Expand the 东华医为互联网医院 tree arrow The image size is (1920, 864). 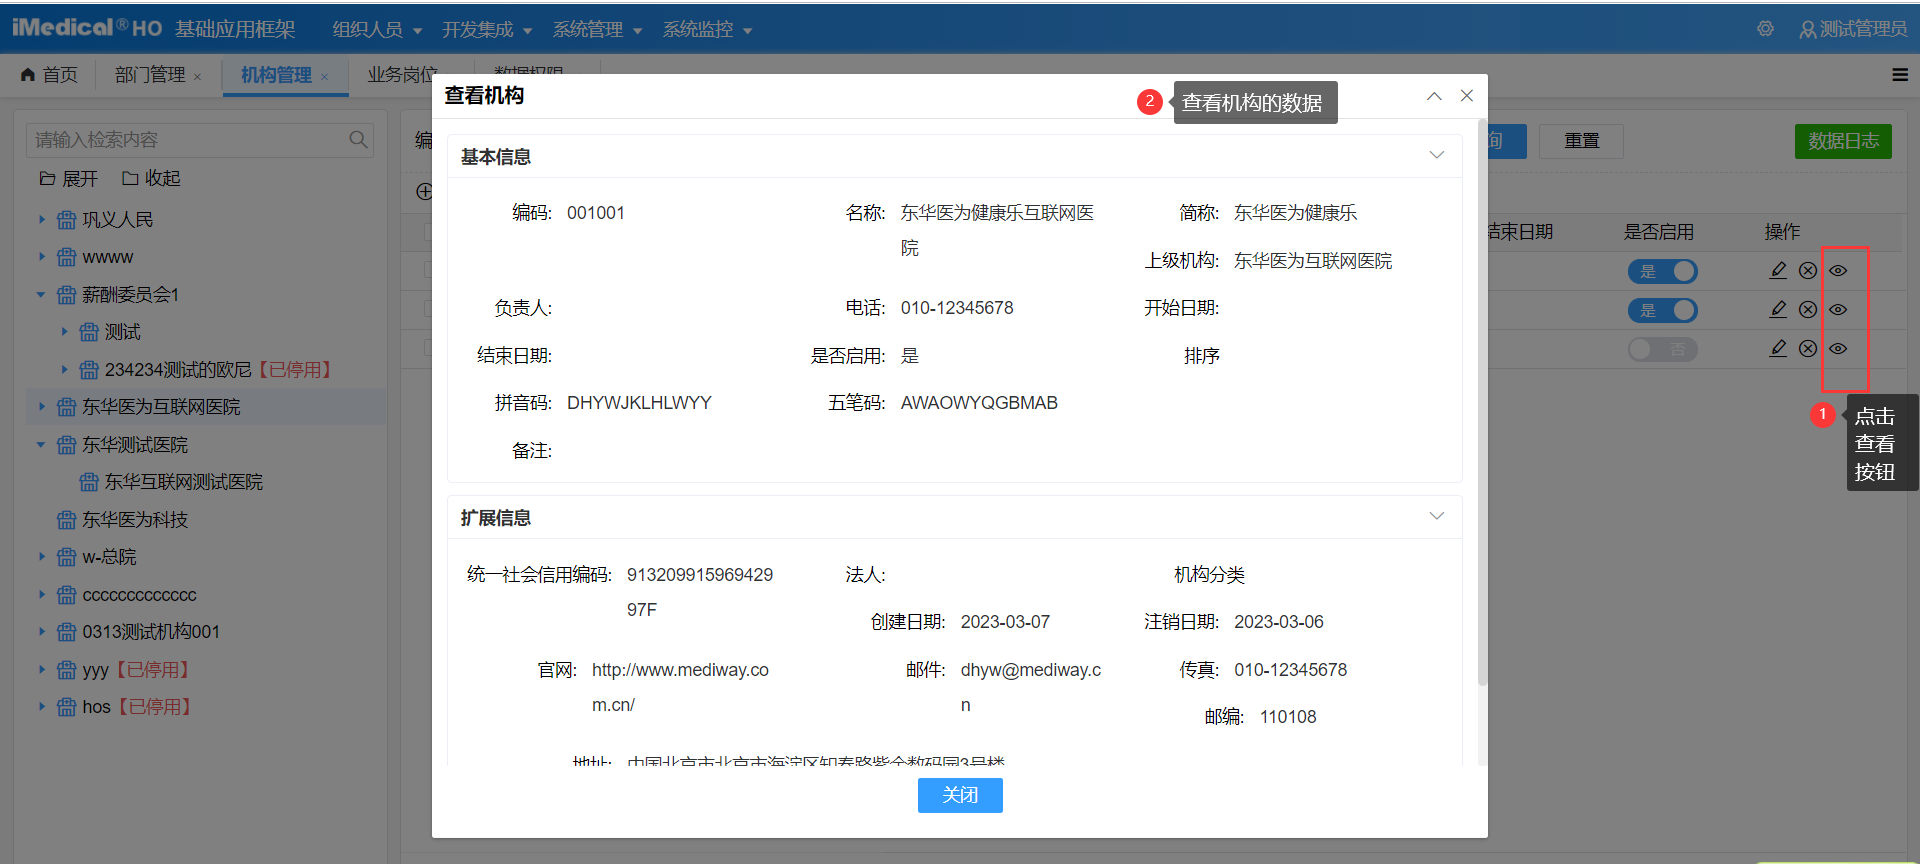[x=42, y=407]
